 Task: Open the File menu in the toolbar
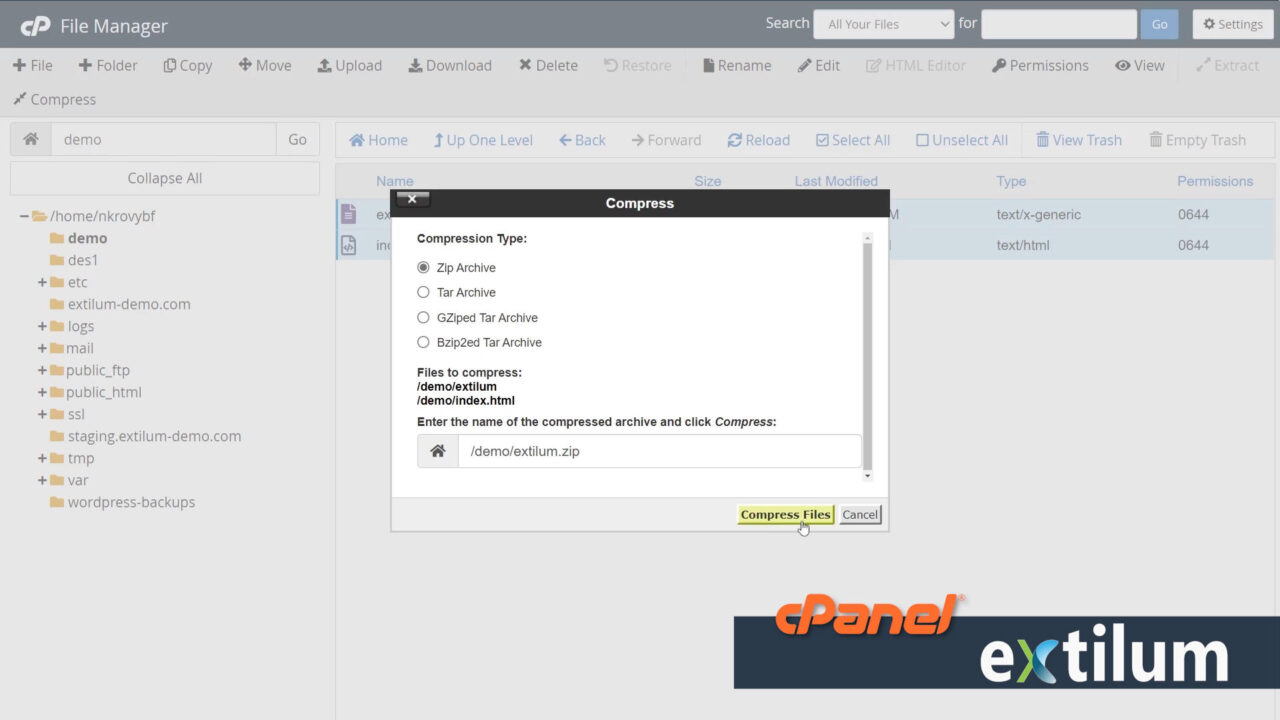[33, 65]
